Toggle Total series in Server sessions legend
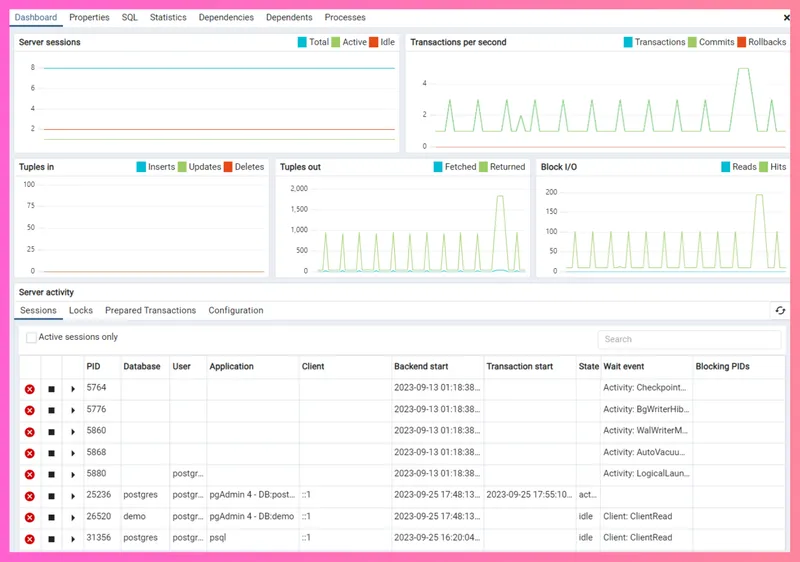This screenshot has width=800, height=562. point(302,42)
